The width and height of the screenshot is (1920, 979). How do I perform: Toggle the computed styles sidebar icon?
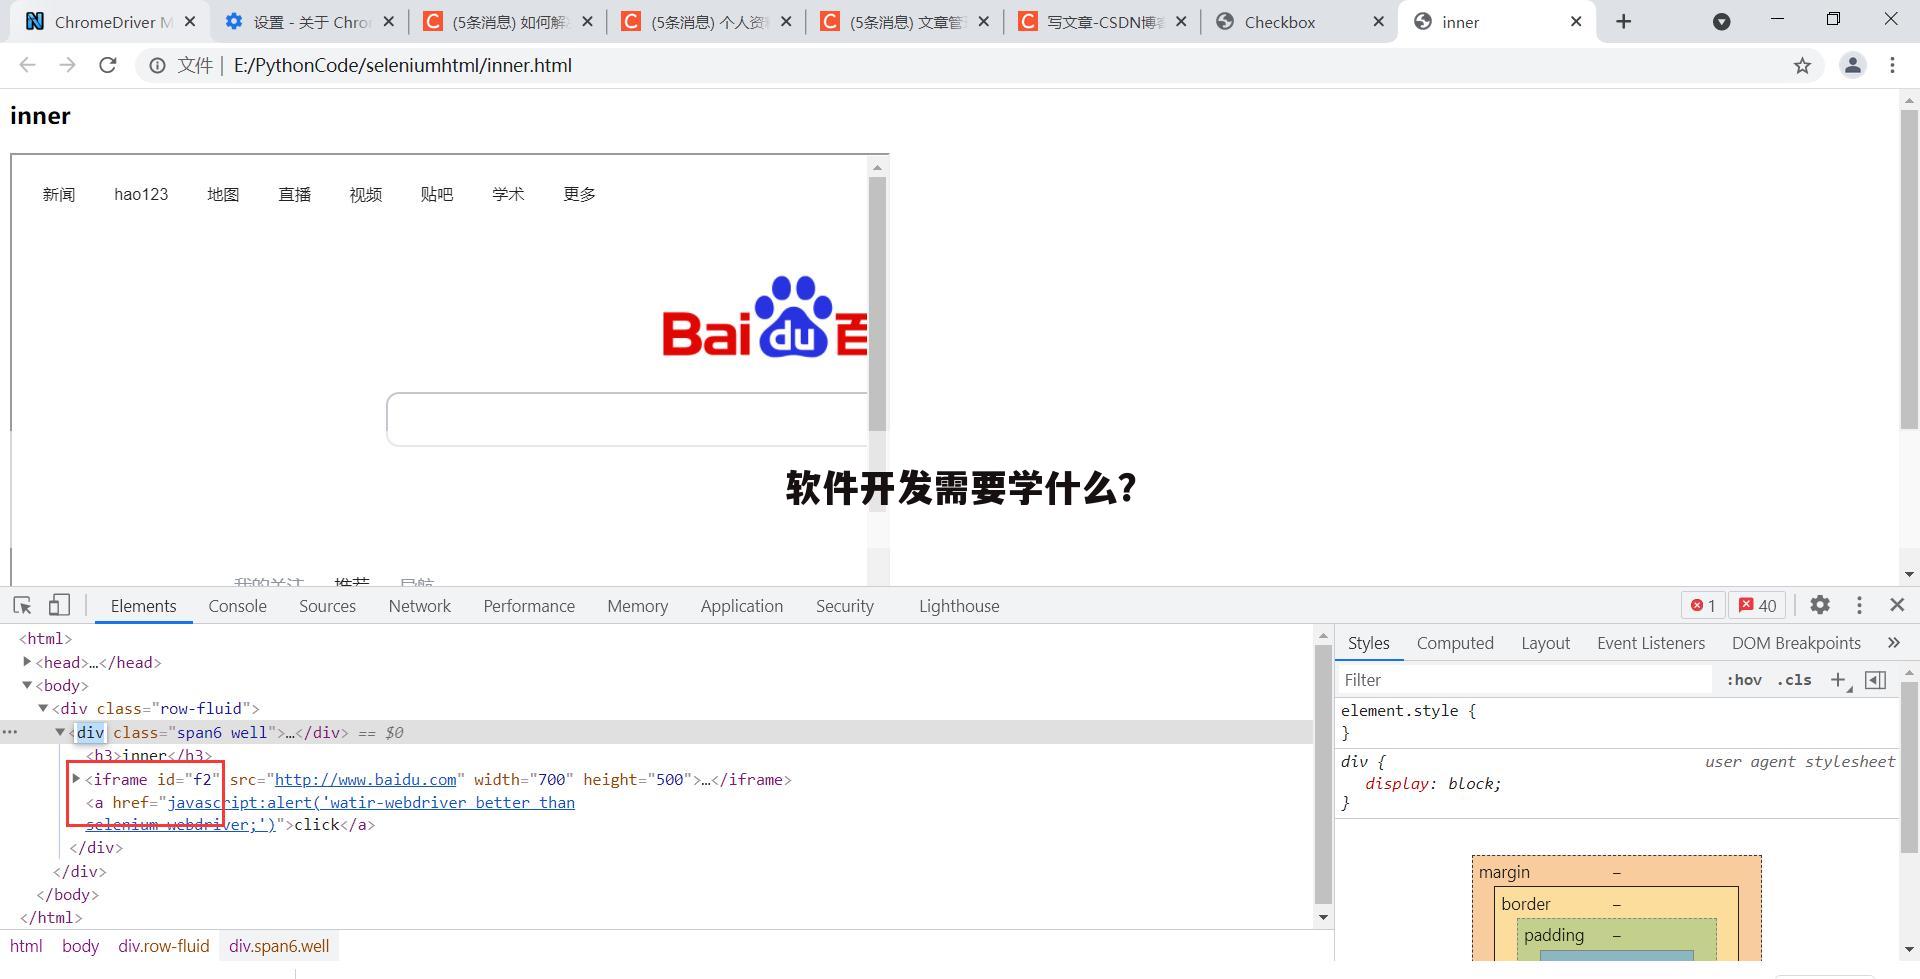(1876, 680)
